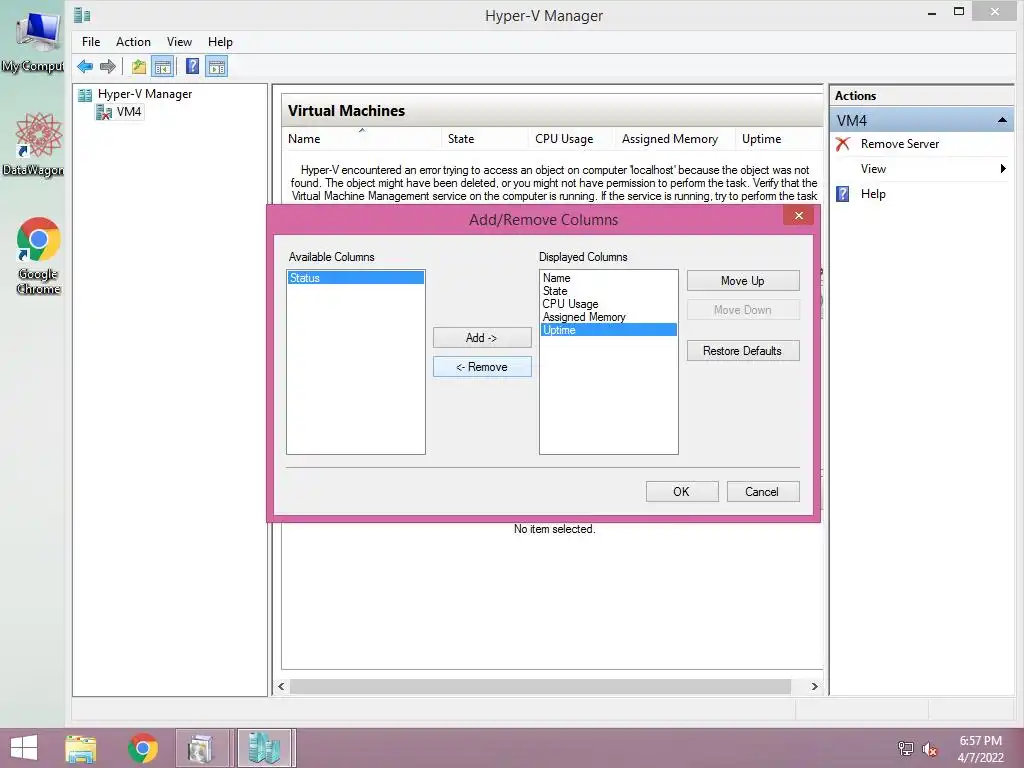Toggle Show/Hide Action Pane toolbar icon
This screenshot has height=768, width=1024.
(217, 67)
